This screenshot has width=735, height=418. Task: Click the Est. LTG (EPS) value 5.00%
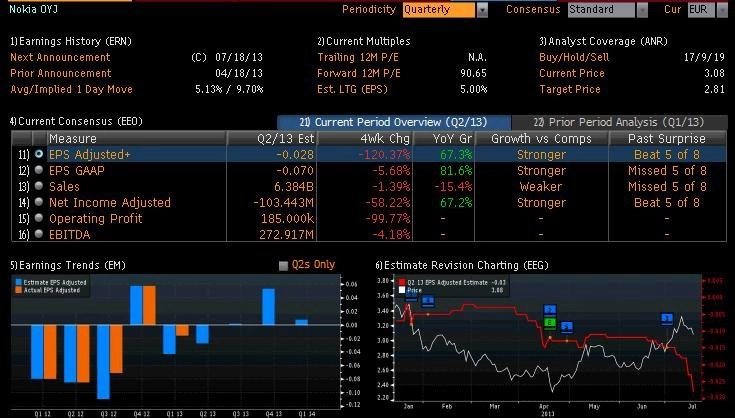coord(473,89)
